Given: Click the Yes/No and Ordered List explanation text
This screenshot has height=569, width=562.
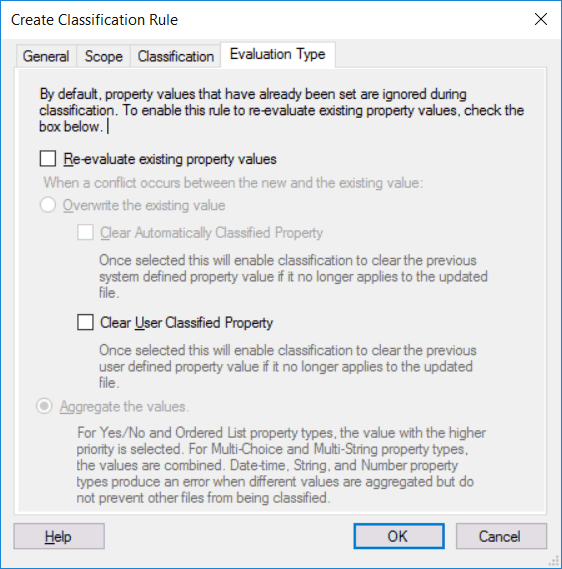Looking at the screenshot, I should 281,465.
